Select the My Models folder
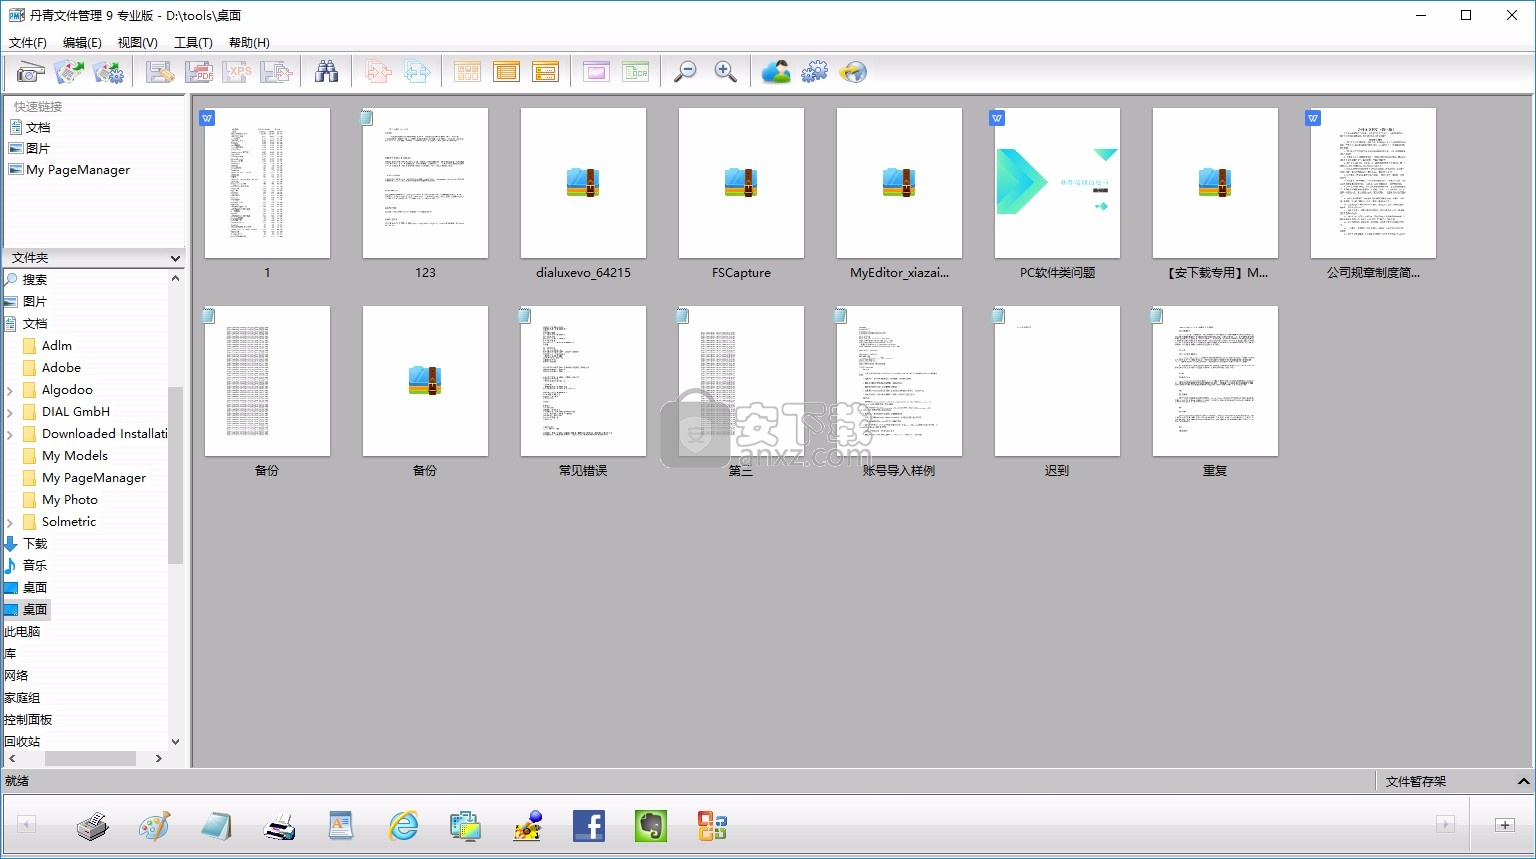Image resolution: width=1536 pixels, height=859 pixels. click(x=75, y=456)
